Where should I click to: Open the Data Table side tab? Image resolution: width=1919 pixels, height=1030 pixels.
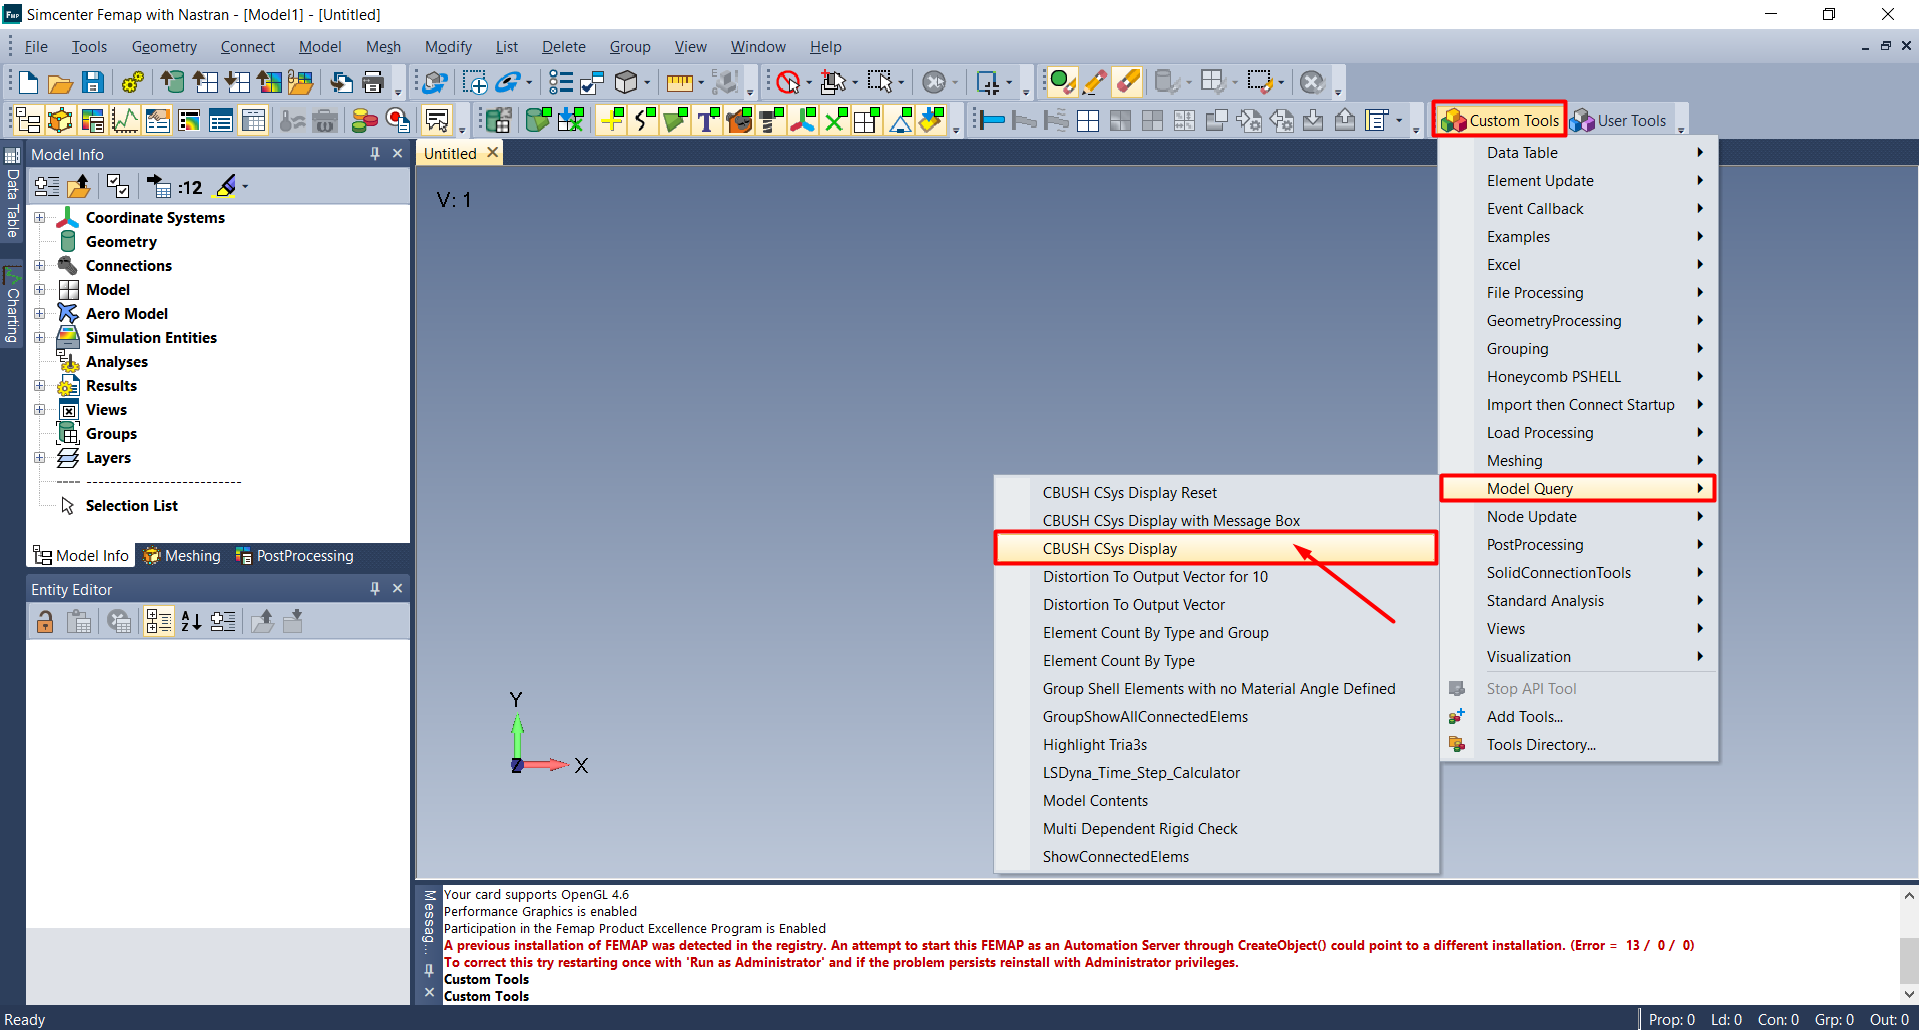12,194
